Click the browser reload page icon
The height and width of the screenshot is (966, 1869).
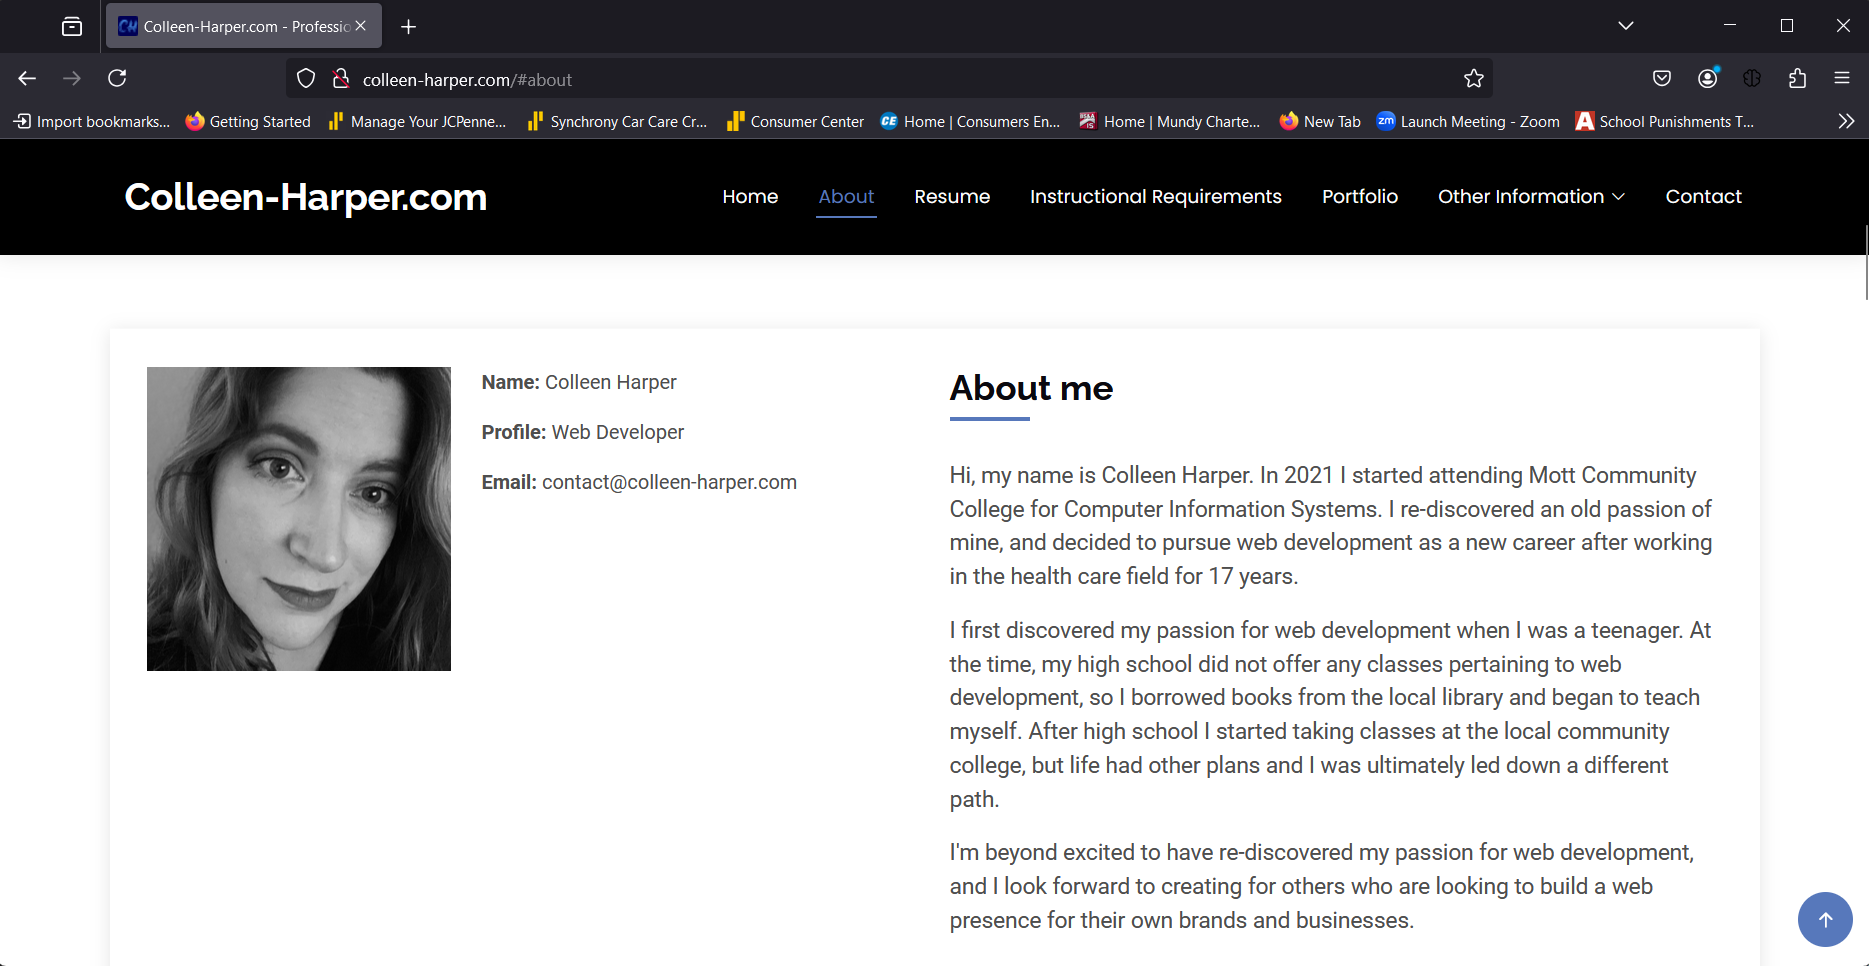[x=117, y=78]
